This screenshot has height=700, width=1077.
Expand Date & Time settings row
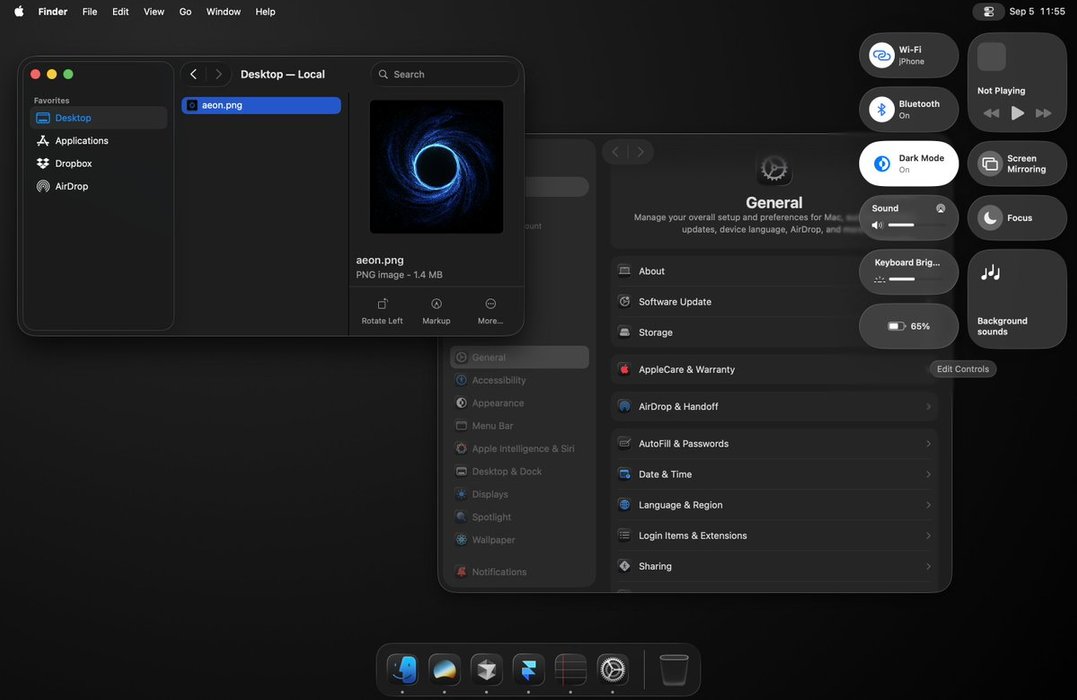[773, 474]
